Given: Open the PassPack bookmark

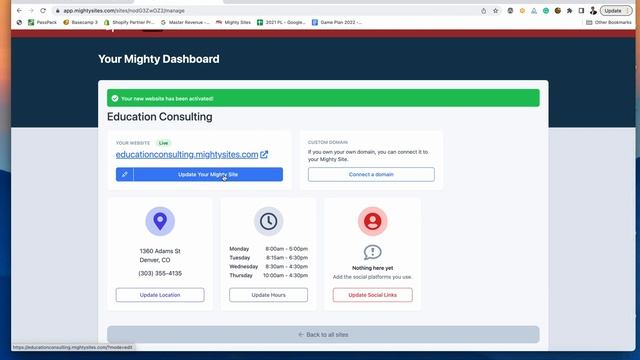Looking at the screenshot, I should (x=42, y=22).
